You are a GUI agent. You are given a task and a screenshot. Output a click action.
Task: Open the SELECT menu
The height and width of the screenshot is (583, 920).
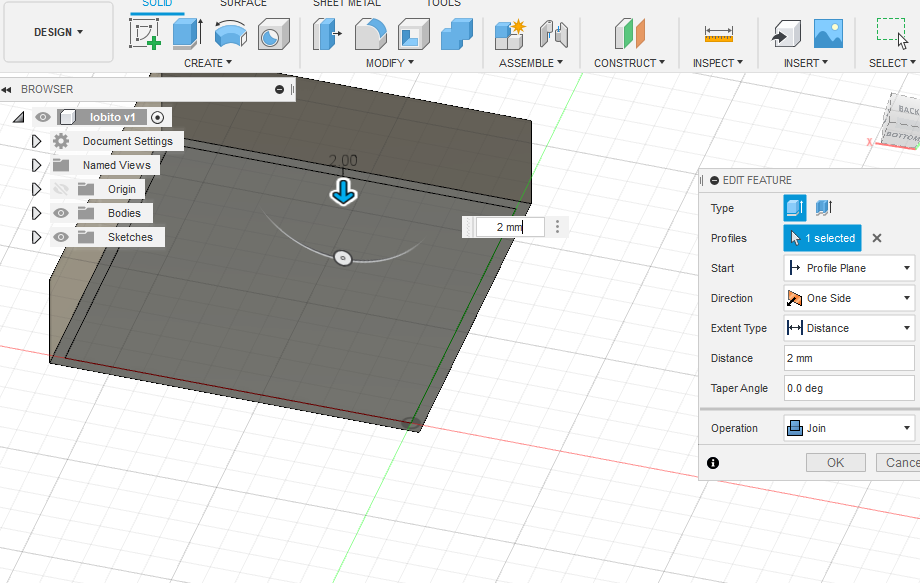pos(892,63)
